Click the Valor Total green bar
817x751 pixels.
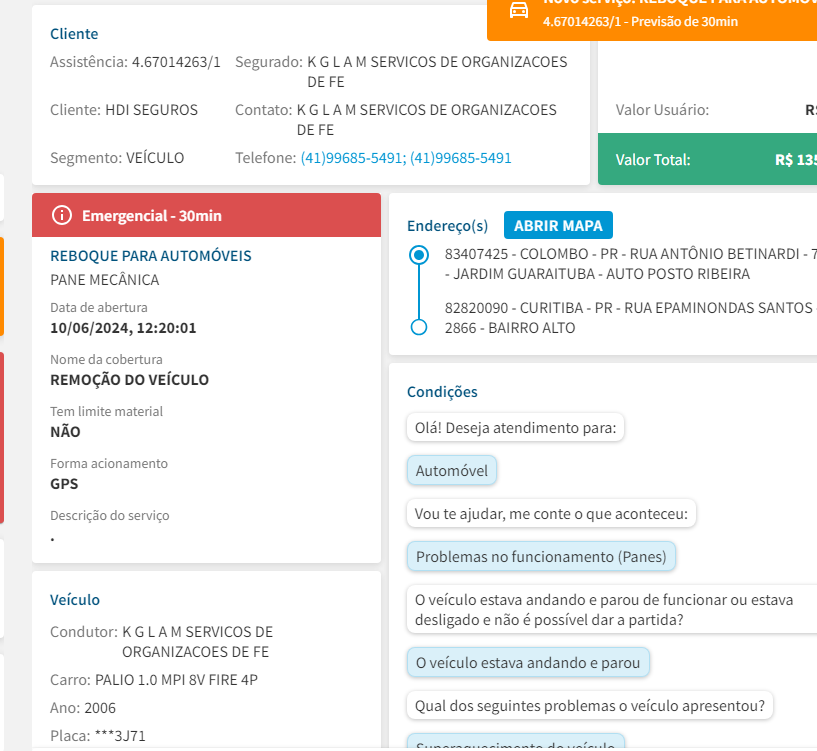[x=708, y=159]
